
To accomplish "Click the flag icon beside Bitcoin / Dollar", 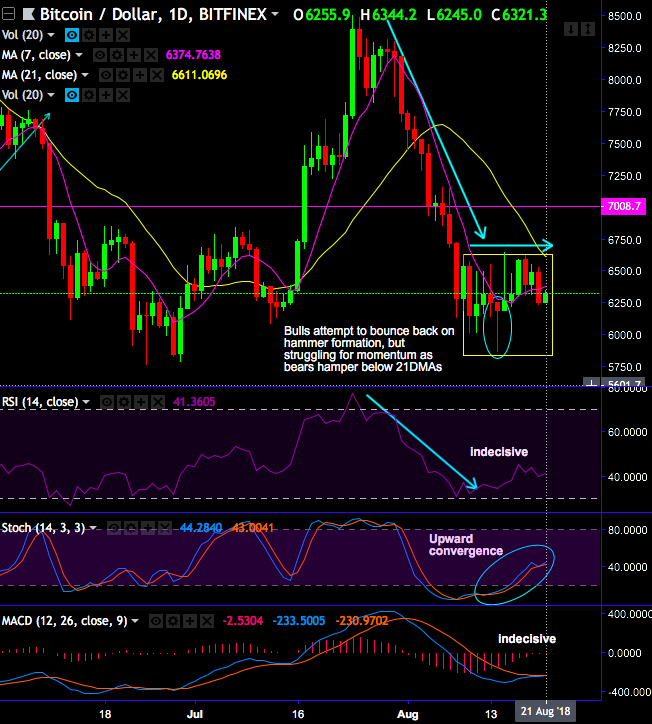I will (29, 14).
